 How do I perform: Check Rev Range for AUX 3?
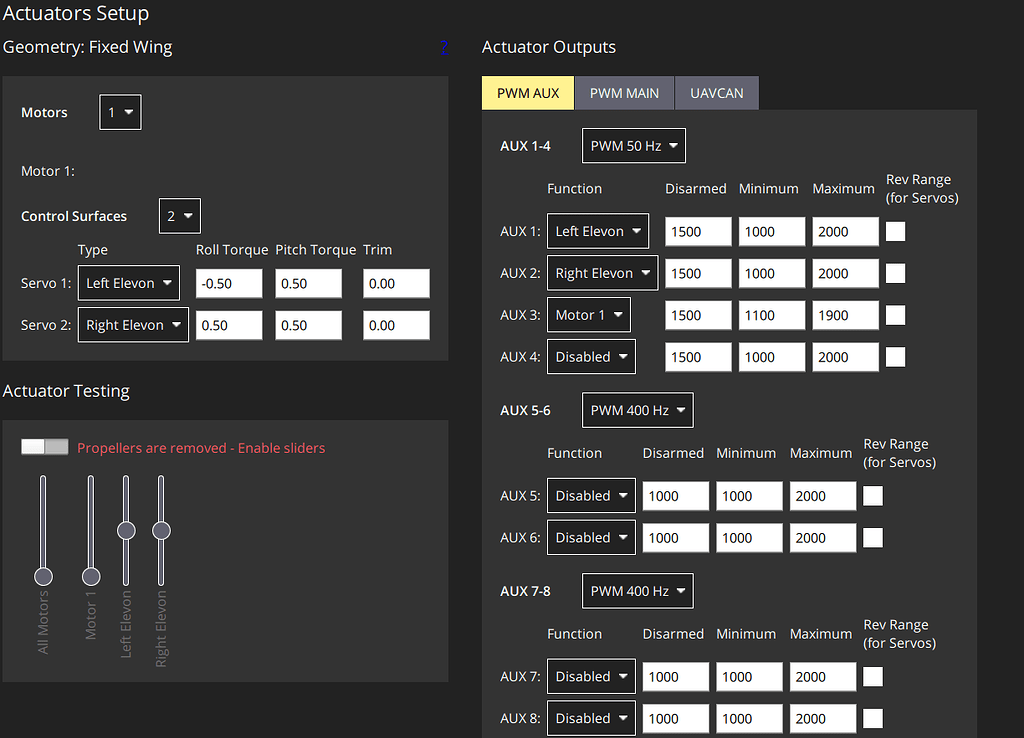coord(895,315)
